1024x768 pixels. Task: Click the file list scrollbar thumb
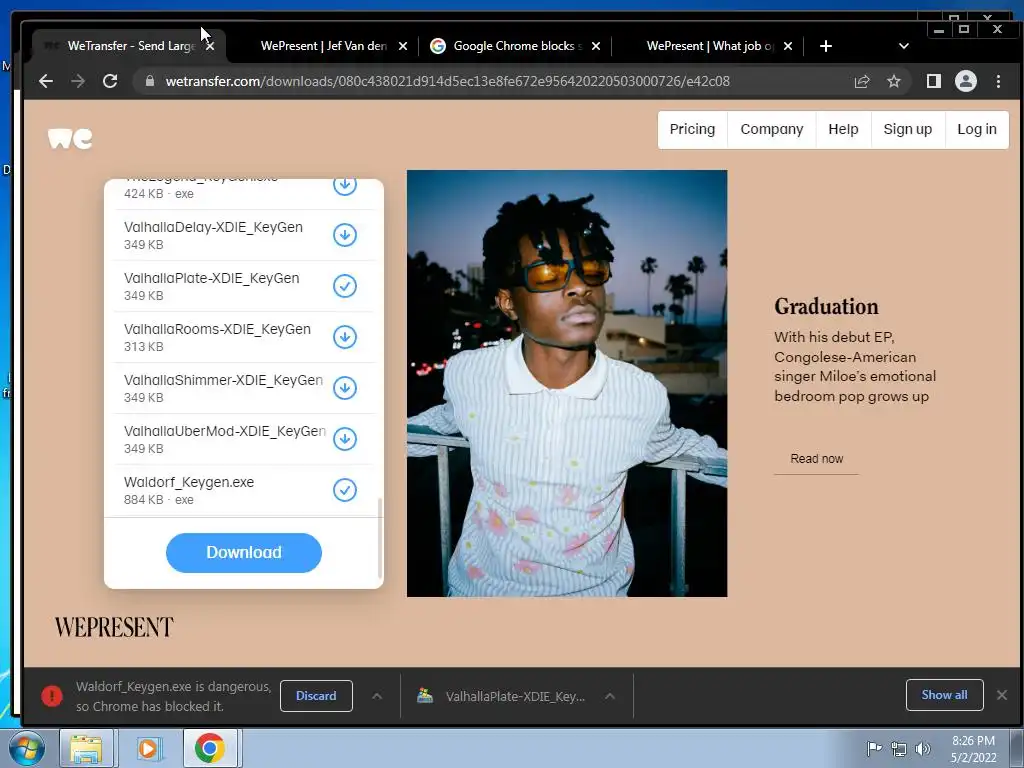pos(379,539)
